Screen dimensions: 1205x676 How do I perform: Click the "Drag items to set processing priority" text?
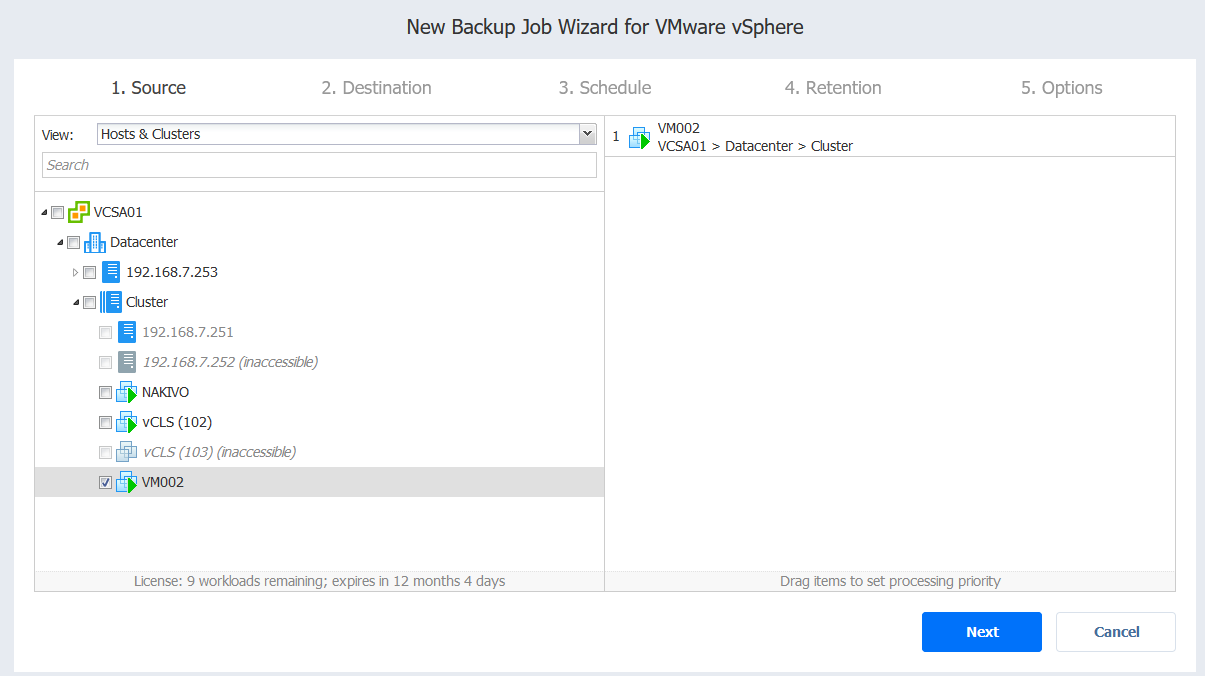890,581
